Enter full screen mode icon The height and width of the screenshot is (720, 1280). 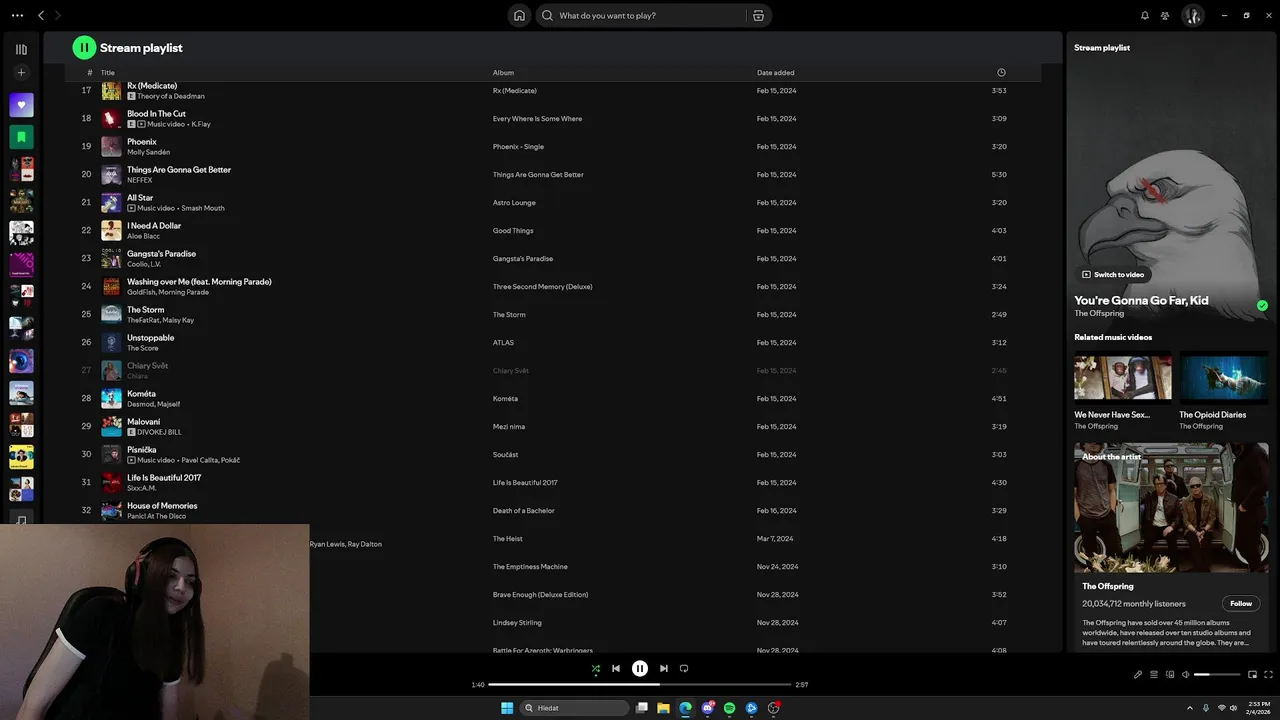pos(1269,675)
